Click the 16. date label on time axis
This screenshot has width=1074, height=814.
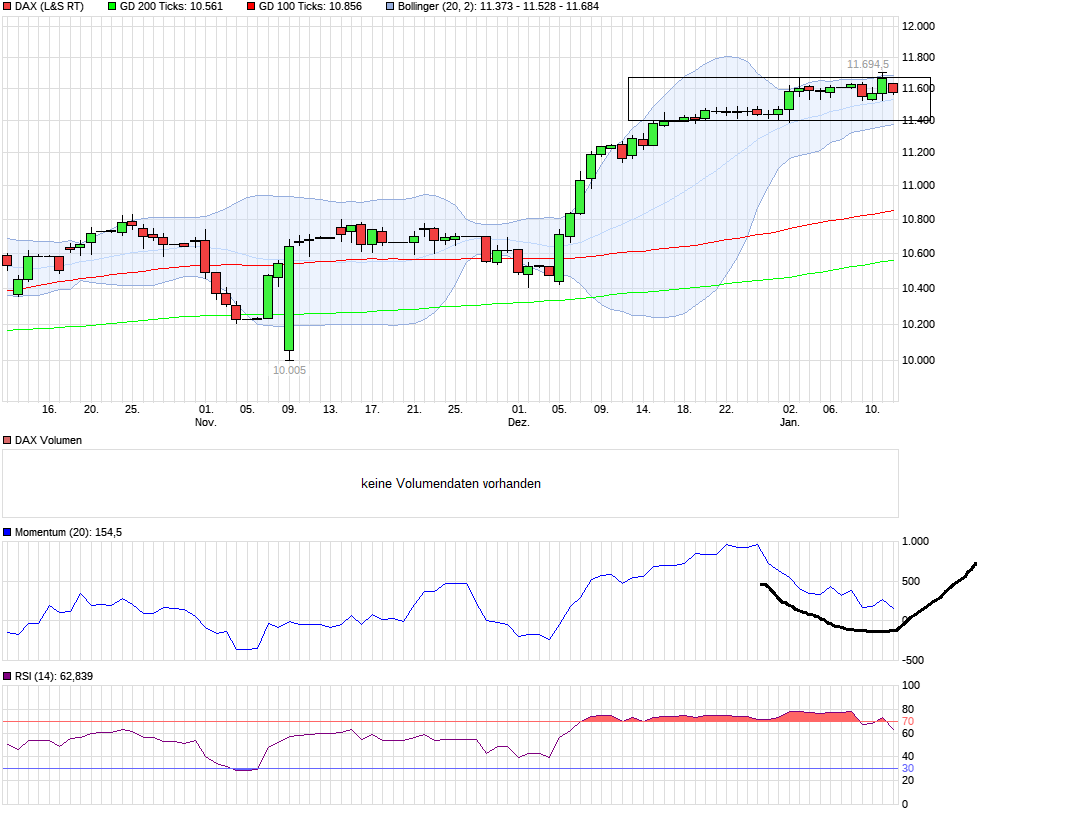(x=49, y=409)
